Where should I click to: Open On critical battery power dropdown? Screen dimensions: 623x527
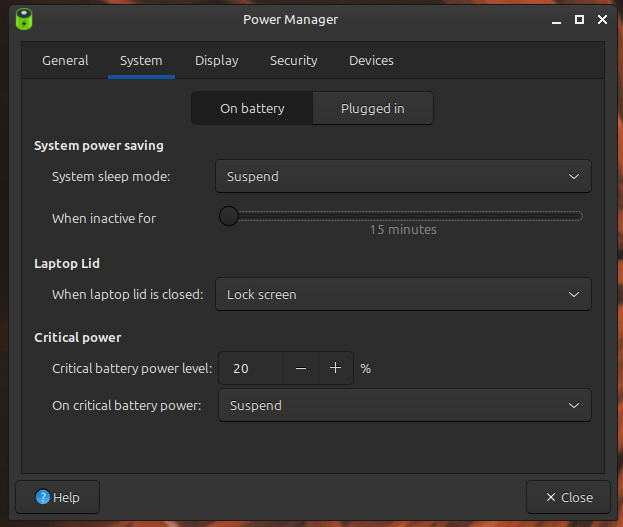[404, 405]
